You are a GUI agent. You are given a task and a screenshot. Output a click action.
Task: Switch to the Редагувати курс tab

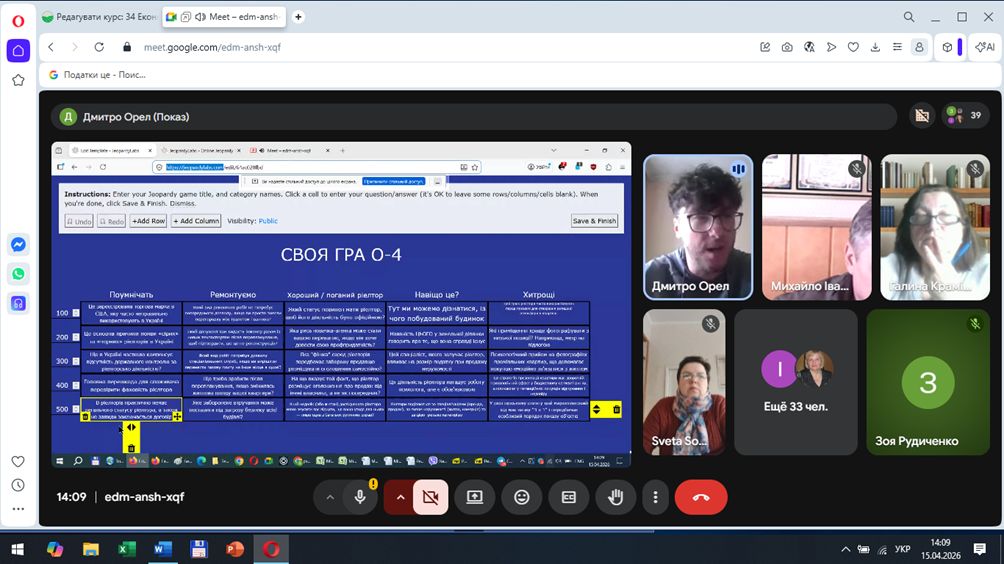point(100,17)
